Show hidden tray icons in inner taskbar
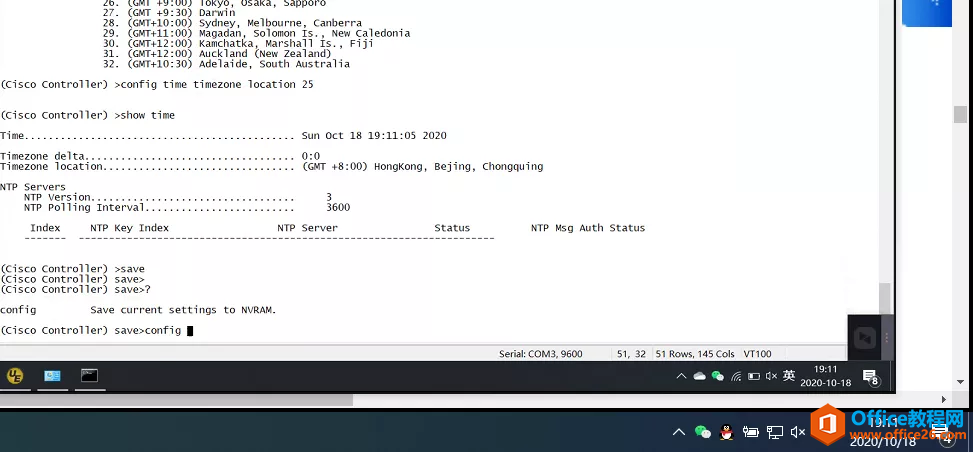The width and height of the screenshot is (973, 452). pyautogui.click(x=681, y=376)
